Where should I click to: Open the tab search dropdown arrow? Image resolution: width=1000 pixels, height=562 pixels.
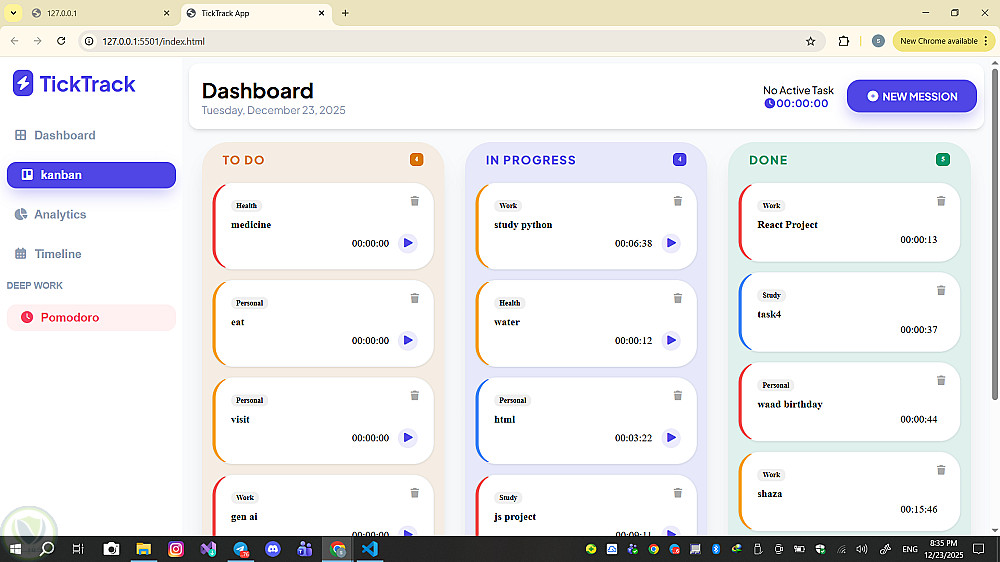[13, 13]
